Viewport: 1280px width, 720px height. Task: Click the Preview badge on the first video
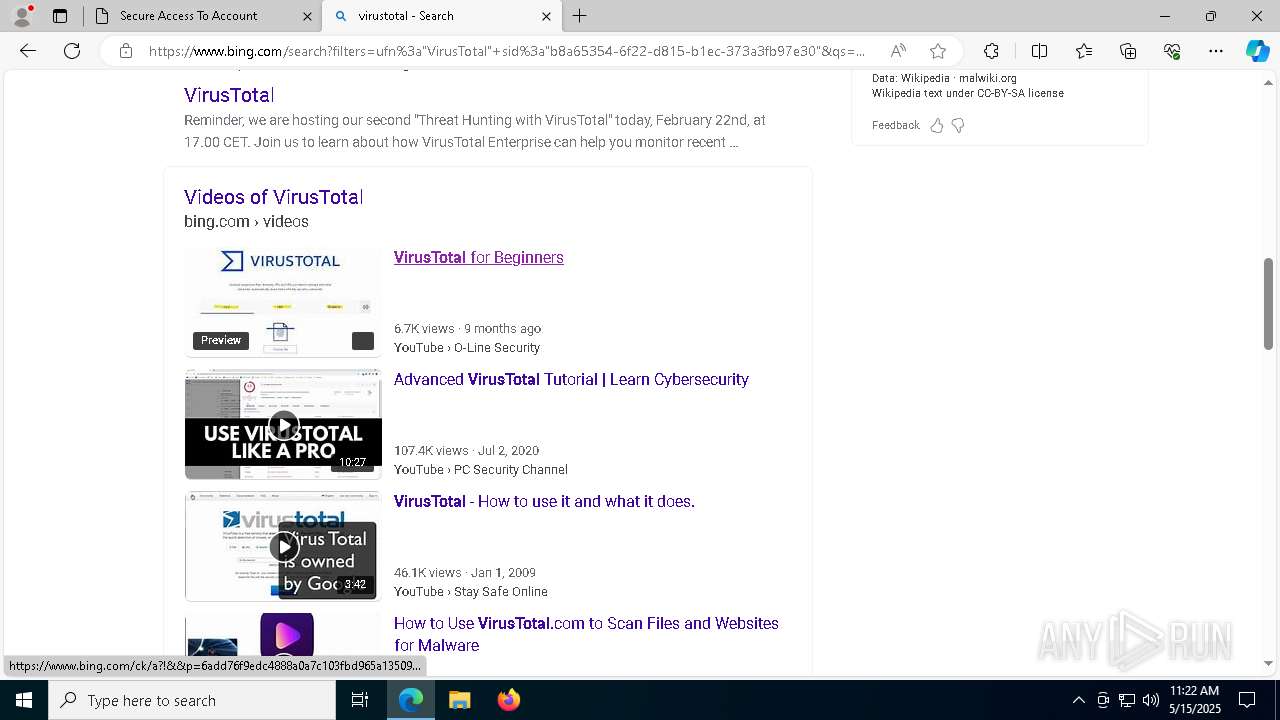click(221, 340)
